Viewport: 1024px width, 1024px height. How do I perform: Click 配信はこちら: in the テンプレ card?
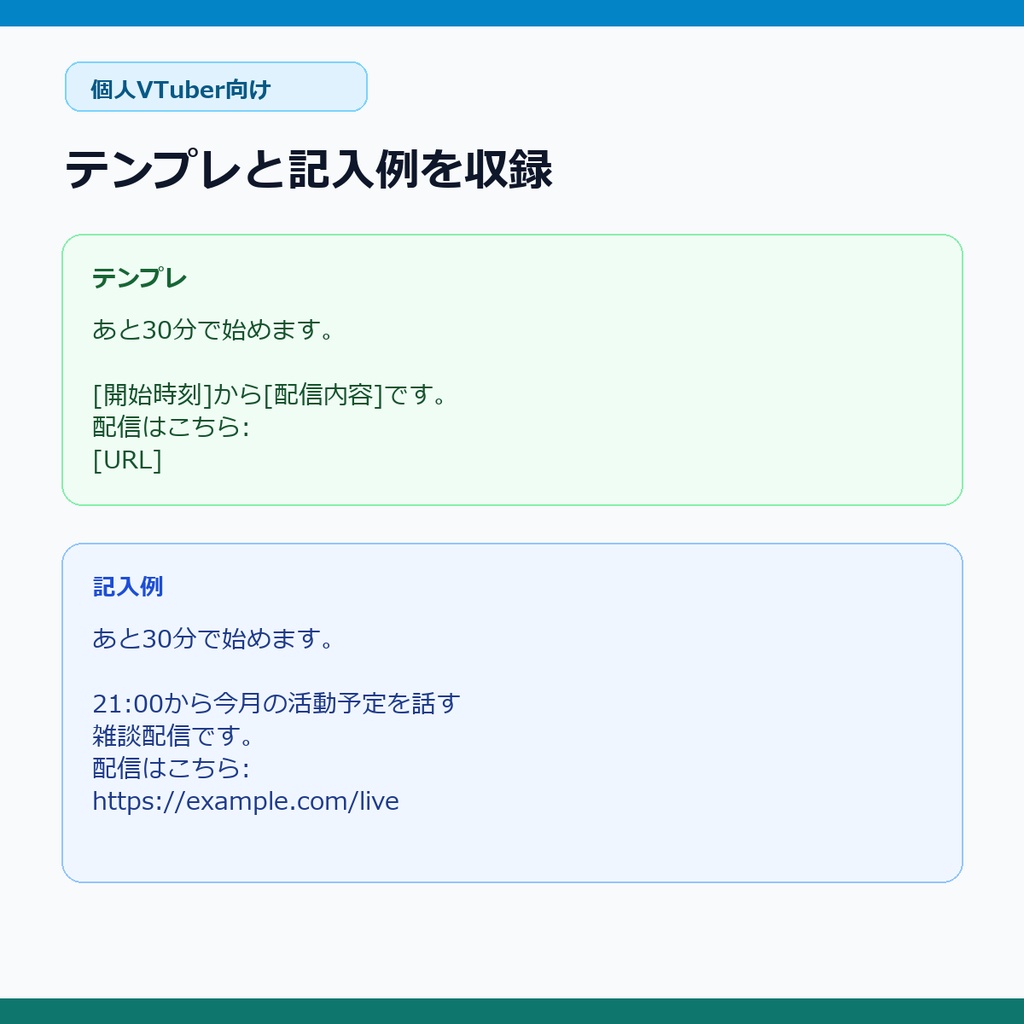(x=171, y=427)
